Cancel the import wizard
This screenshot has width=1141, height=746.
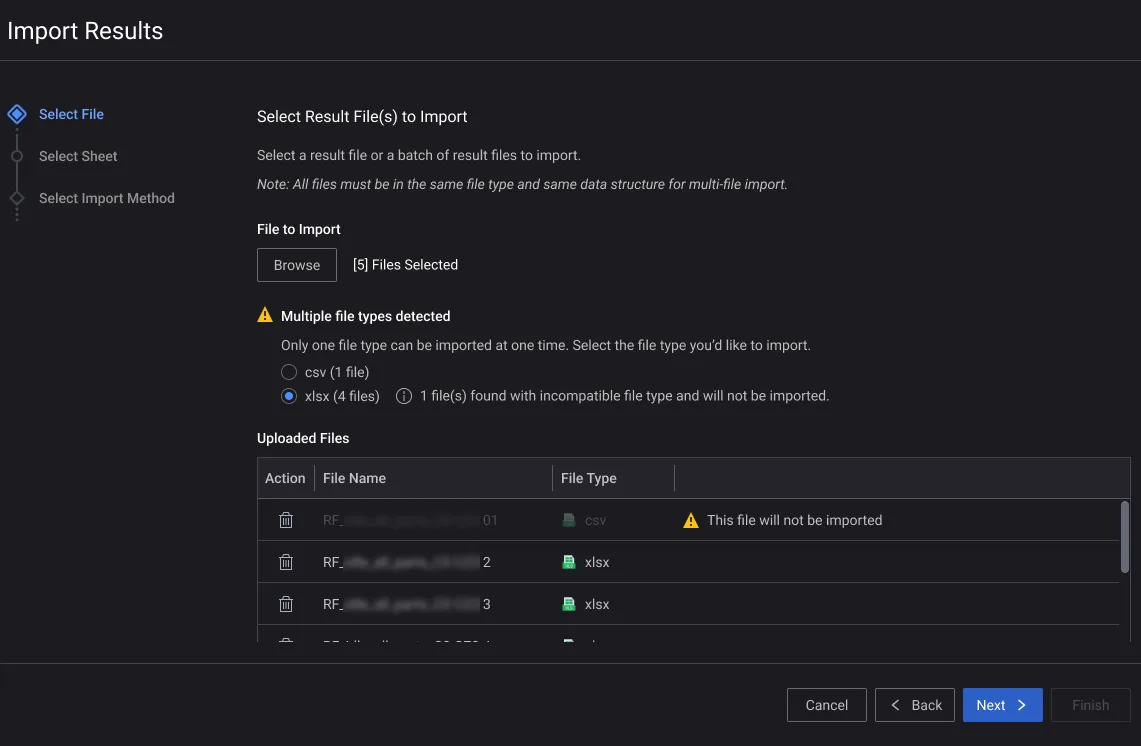(x=827, y=705)
